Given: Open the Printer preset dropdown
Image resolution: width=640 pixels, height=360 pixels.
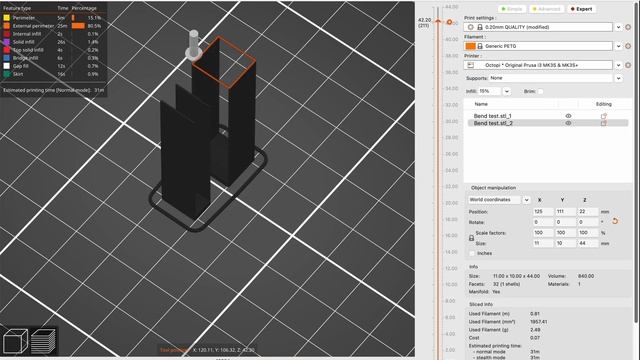Looking at the screenshot, I should tap(619, 65).
